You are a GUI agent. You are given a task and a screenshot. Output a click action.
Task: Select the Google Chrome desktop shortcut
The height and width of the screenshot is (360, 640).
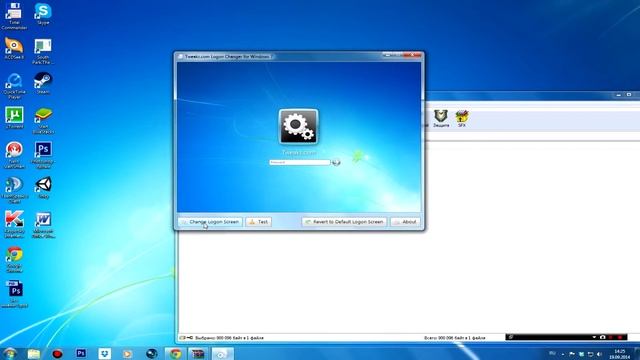[14, 260]
